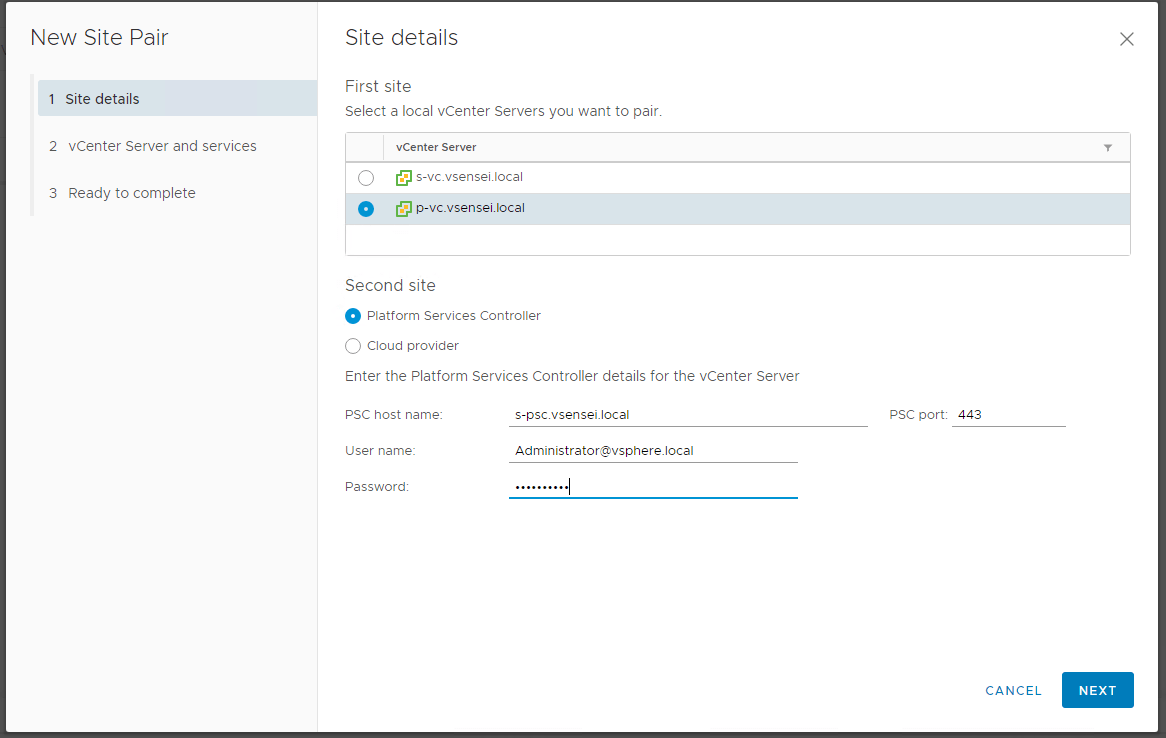Click the Password input field

click(x=652, y=487)
